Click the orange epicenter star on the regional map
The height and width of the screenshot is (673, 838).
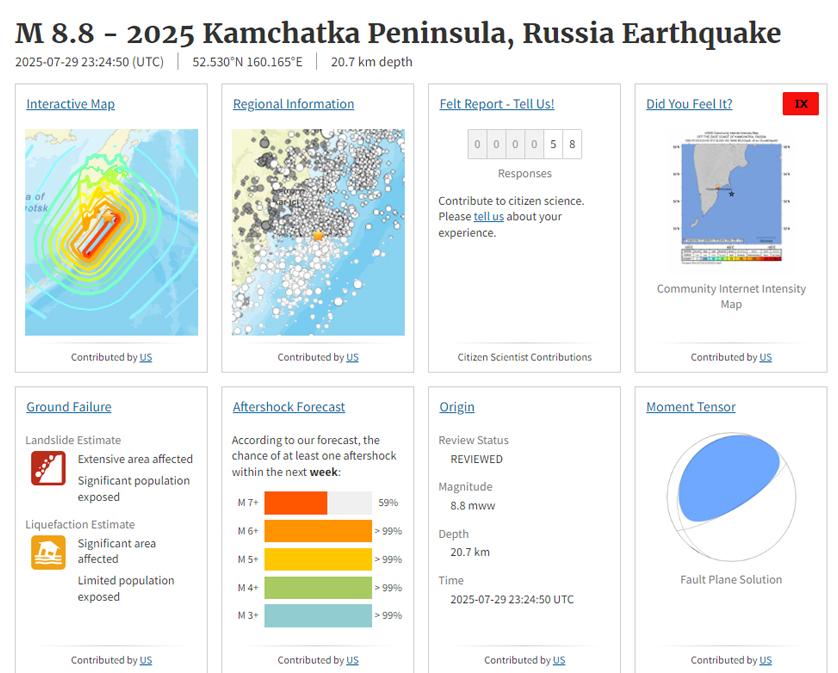(318, 236)
